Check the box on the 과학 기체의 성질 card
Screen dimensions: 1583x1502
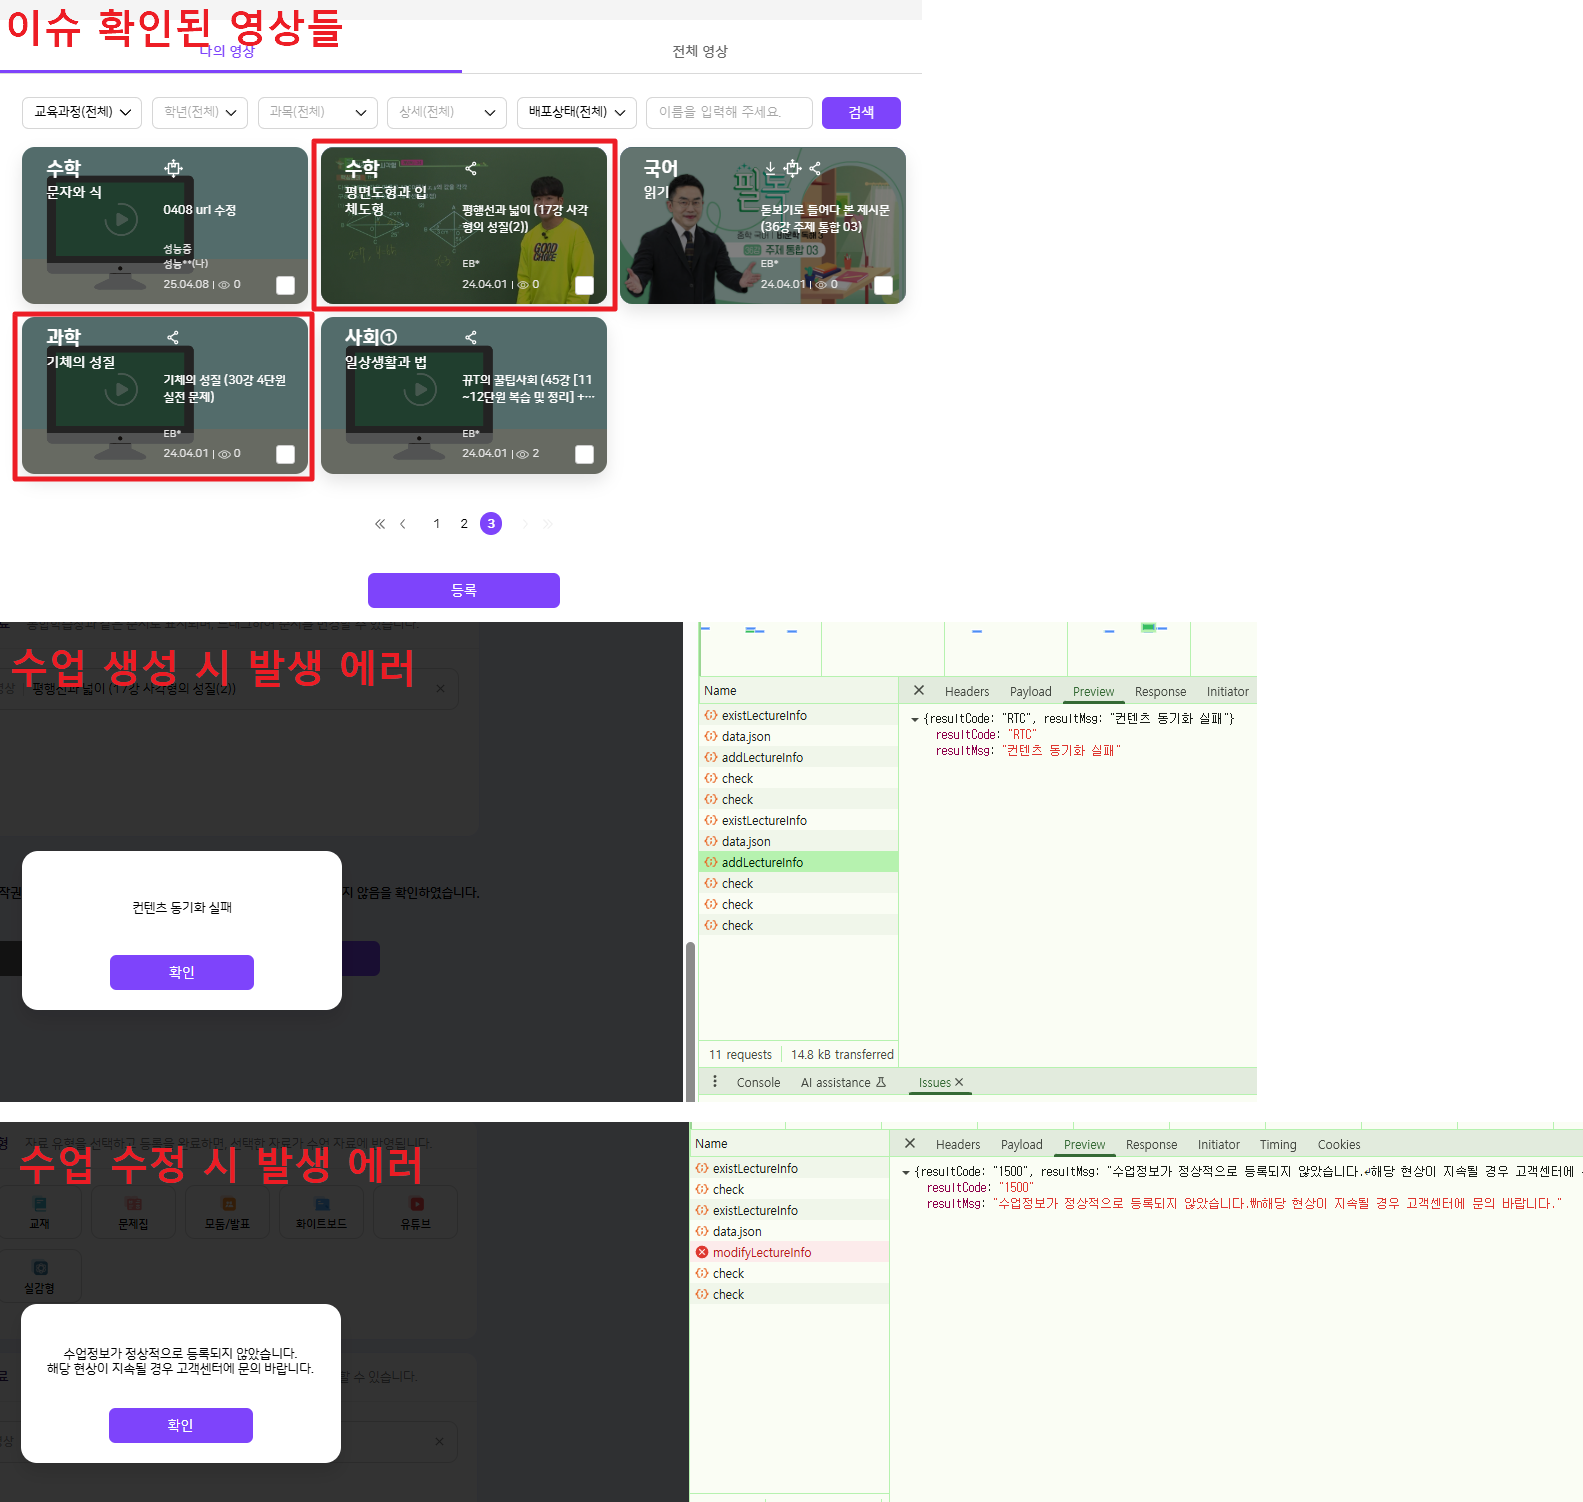coord(285,455)
